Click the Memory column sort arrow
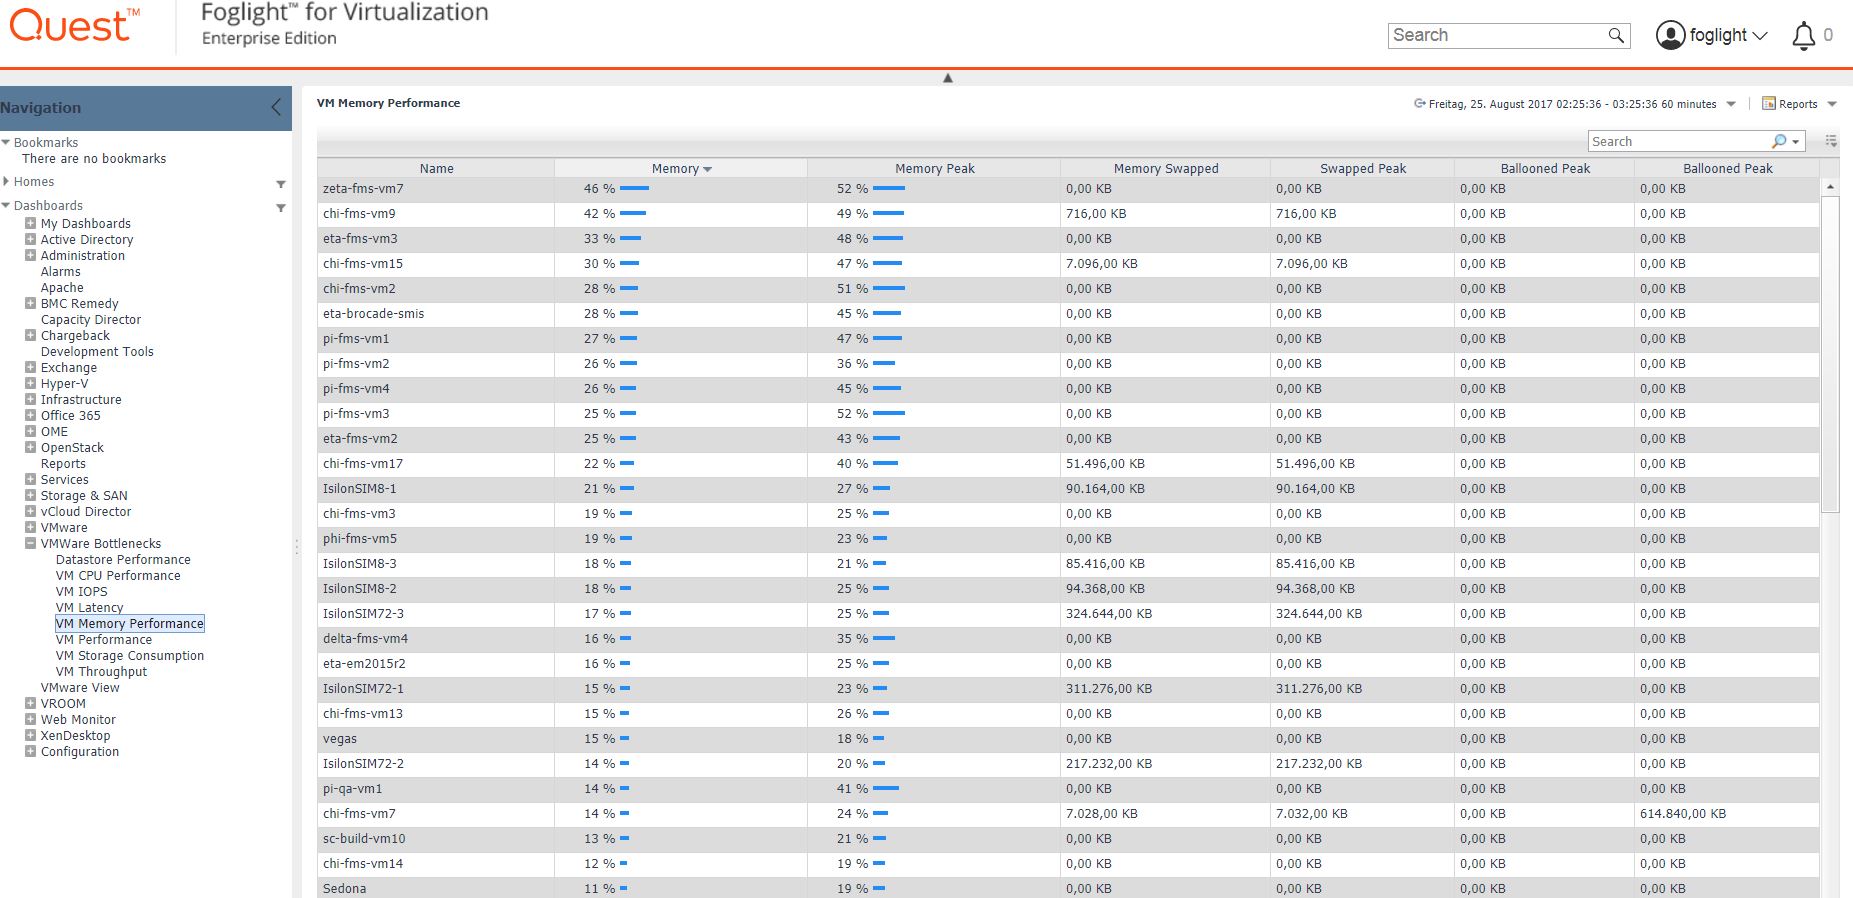 click(x=708, y=169)
